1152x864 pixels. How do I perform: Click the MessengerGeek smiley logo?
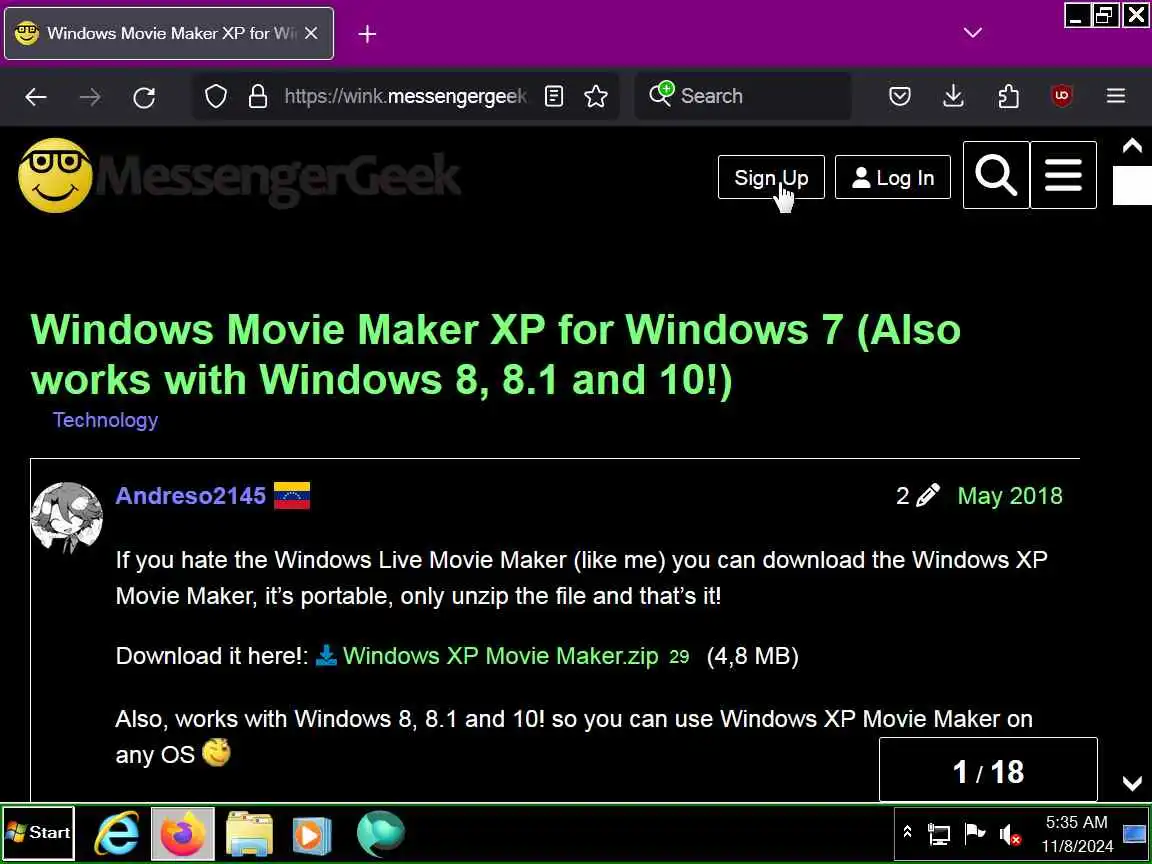coord(56,176)
